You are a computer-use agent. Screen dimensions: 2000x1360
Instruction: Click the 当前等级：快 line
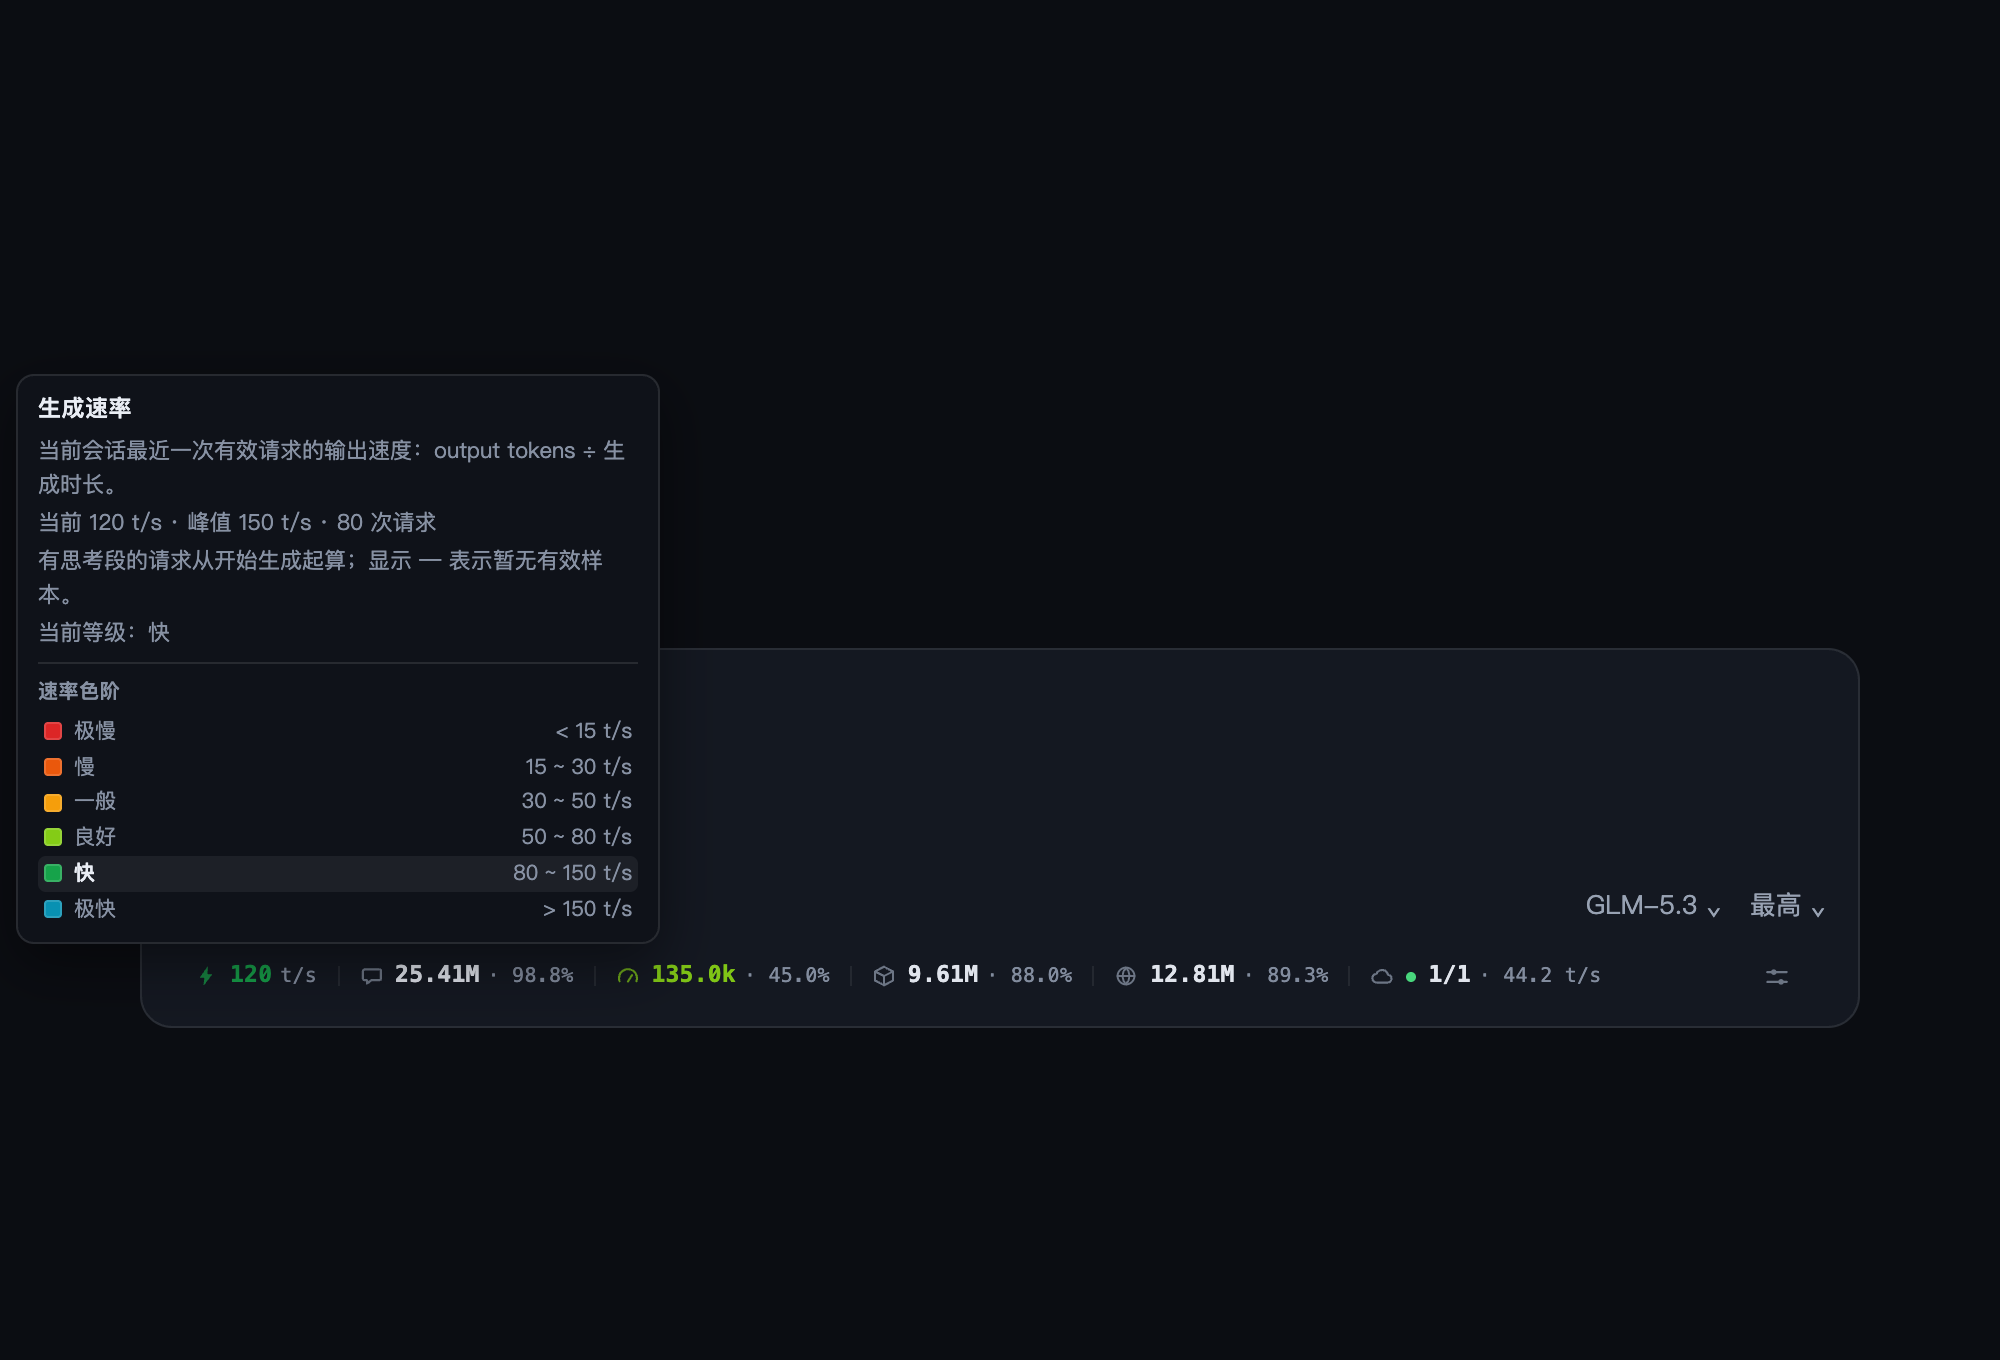coord(104,633)
